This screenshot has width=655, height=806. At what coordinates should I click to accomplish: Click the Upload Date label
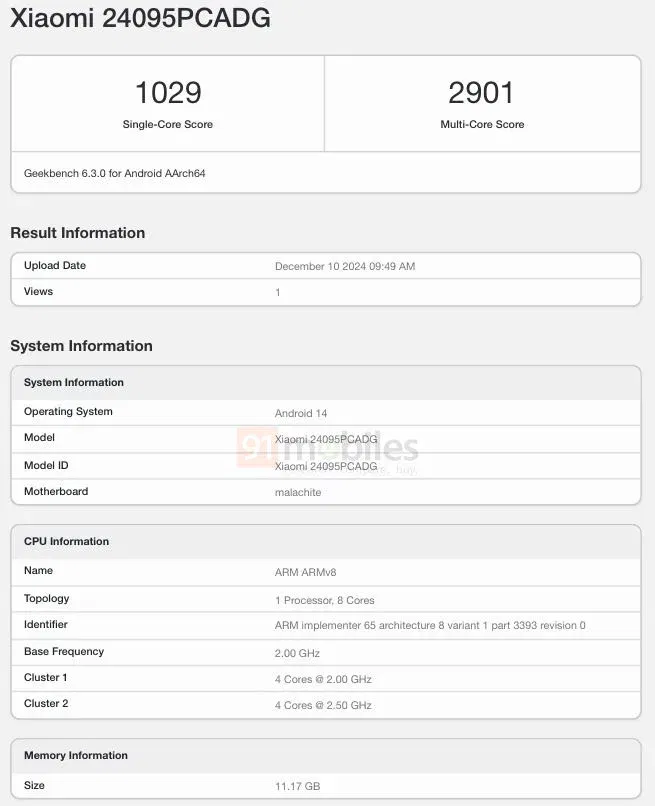(x=55, y=265)
